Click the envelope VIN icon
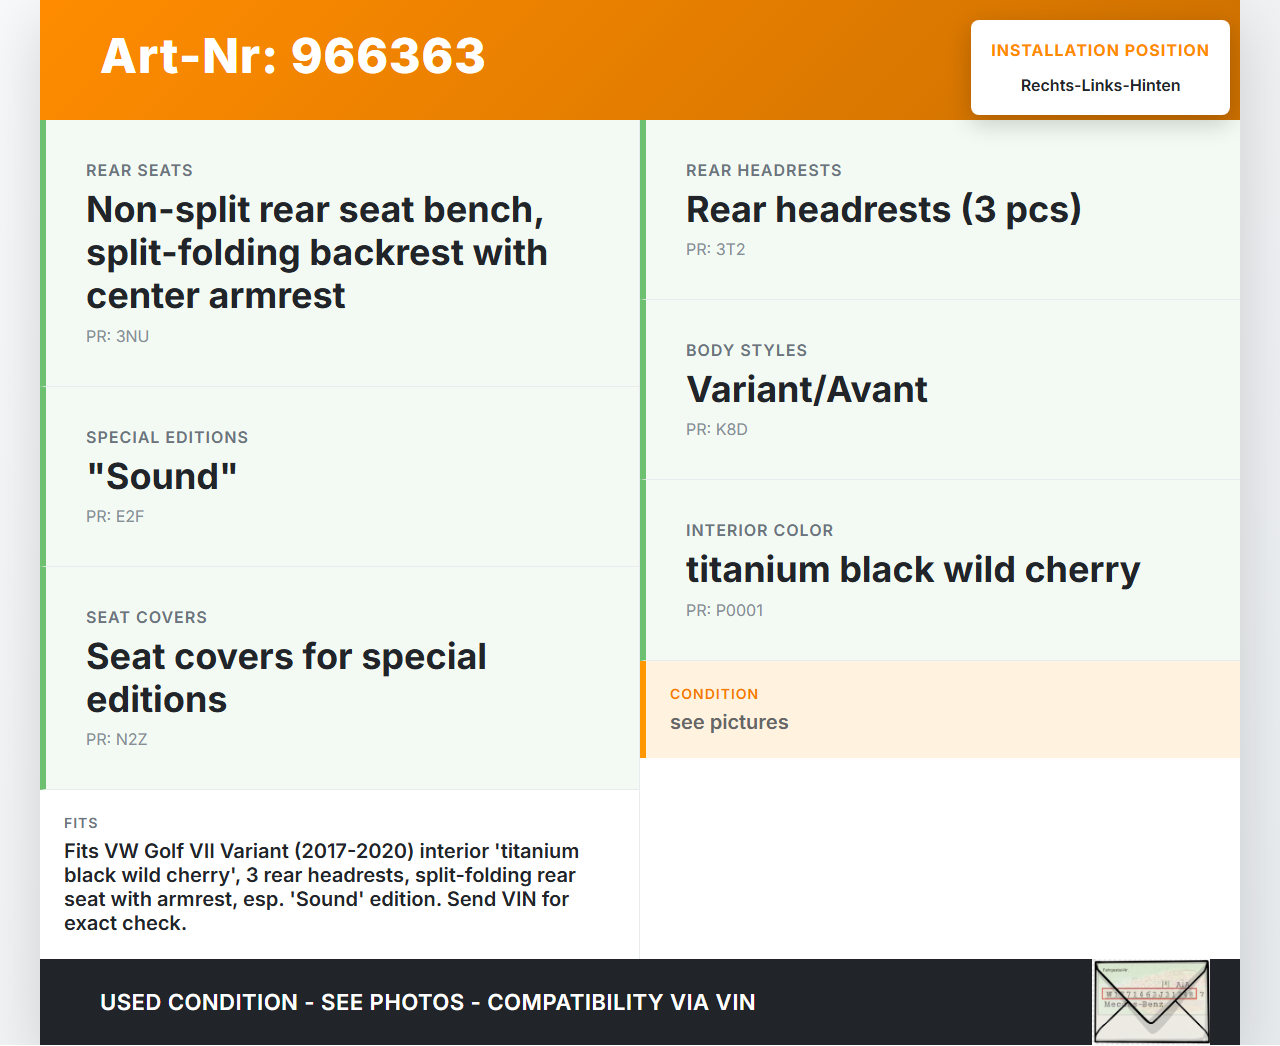This screenshot has height=1046, width=1280. [x=1151, y=1001]
